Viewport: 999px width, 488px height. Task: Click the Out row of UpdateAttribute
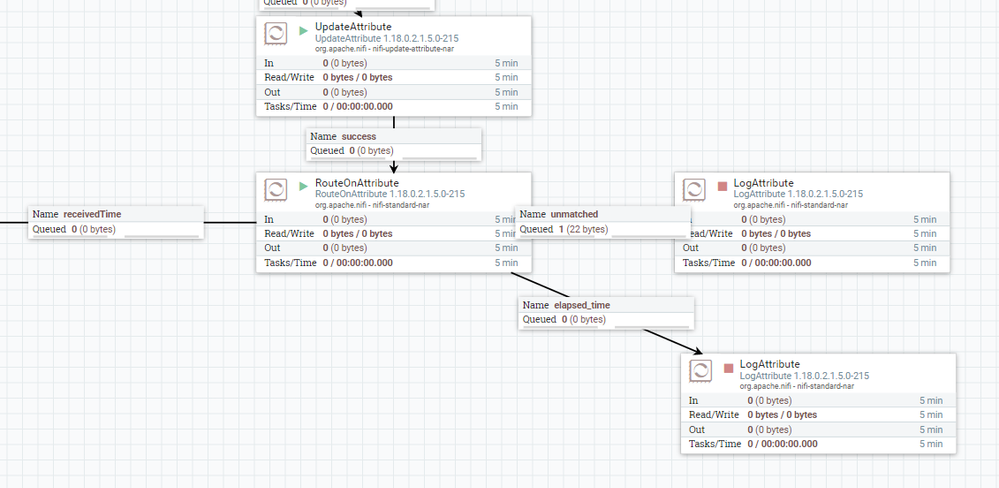394,92
